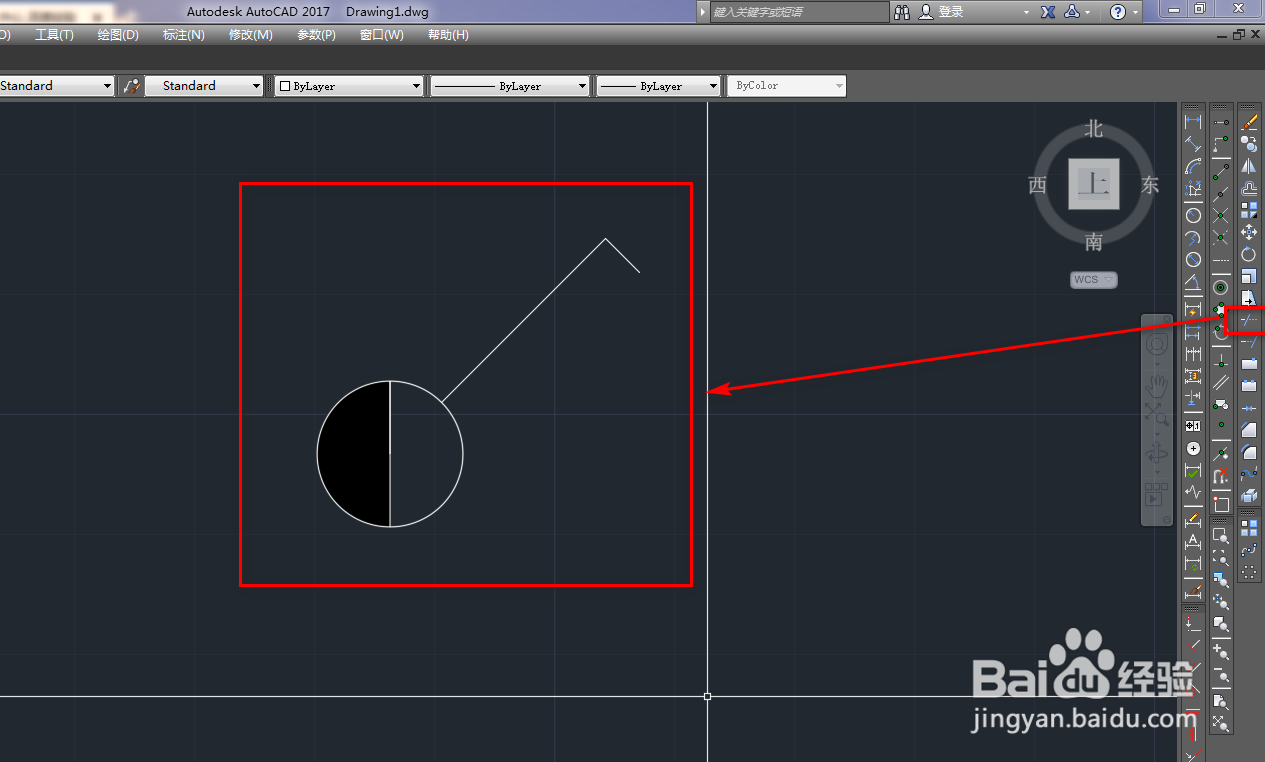Open the Autodesk Exchange X icon
This screenshot has width=1265, height=762.
1048,12
